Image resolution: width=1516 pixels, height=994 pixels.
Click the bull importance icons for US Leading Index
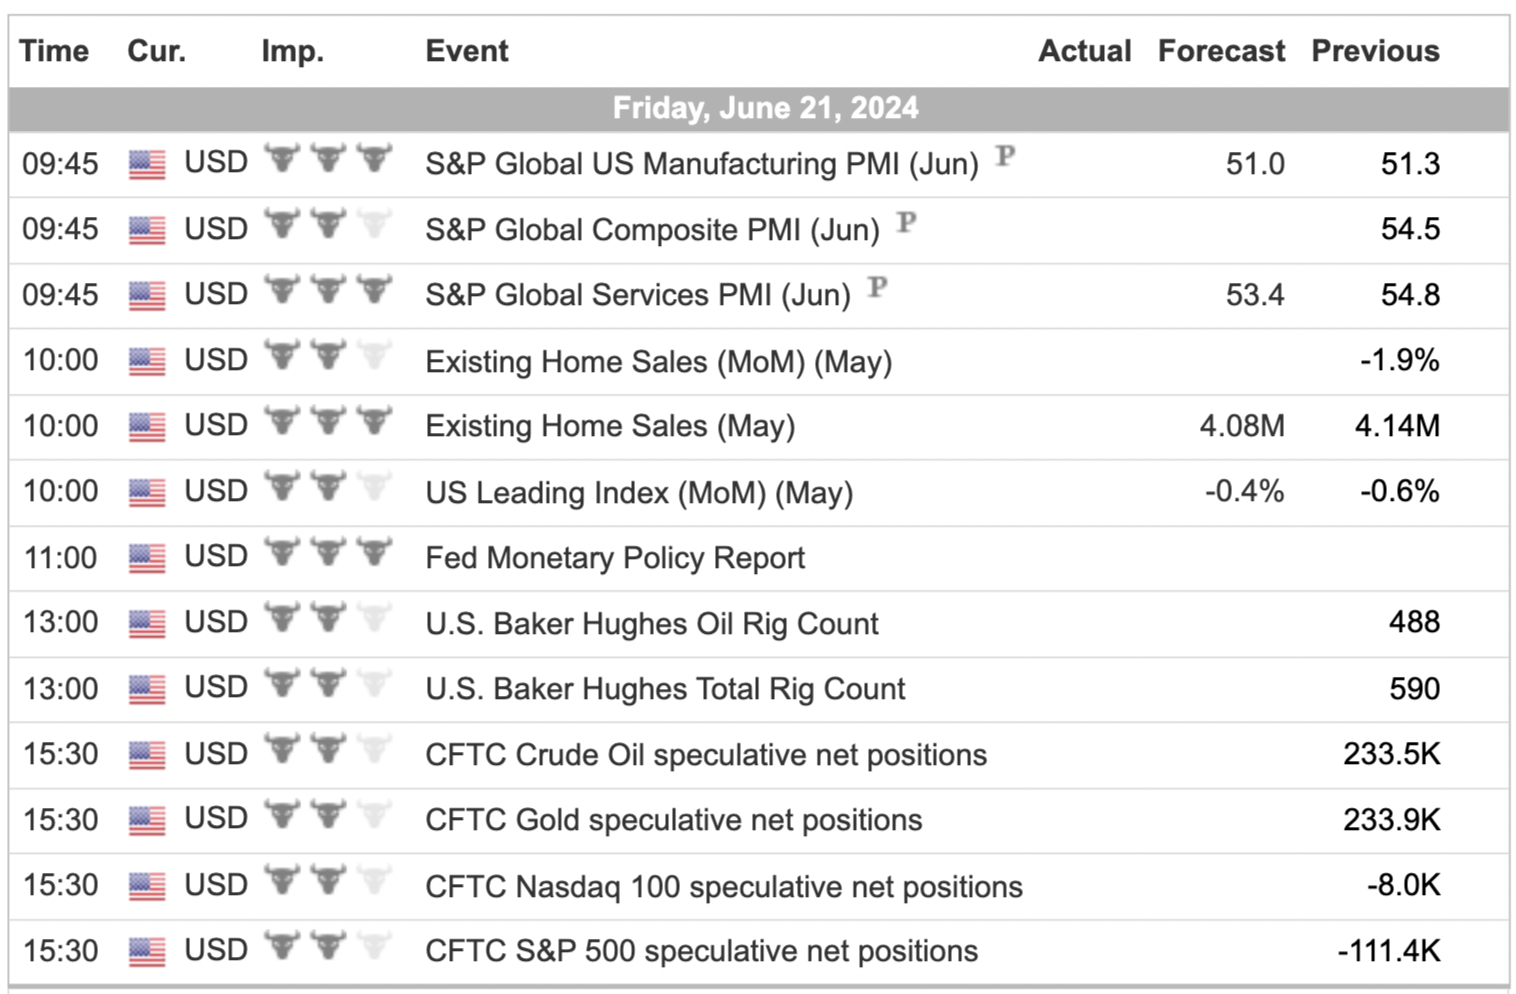[328, 489]
